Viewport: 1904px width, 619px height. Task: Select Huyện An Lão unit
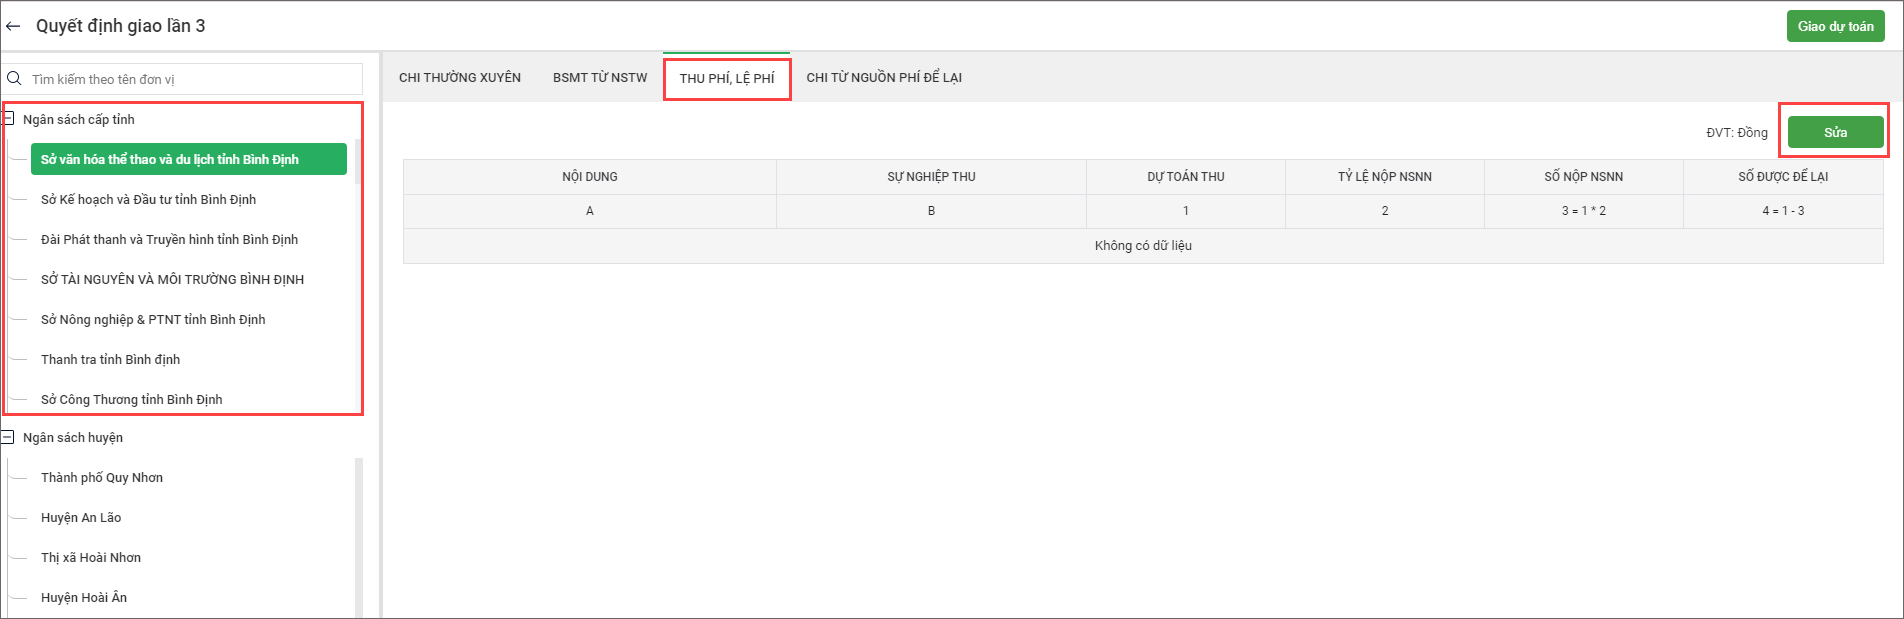[x=81, y=517]
